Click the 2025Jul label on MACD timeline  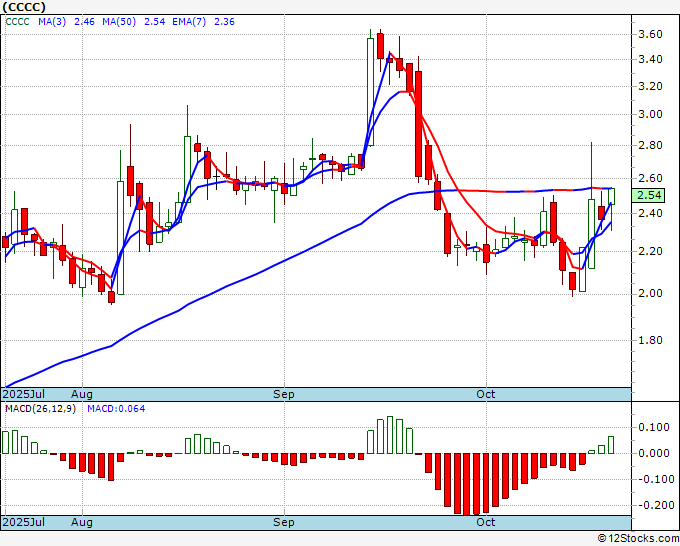click(x=23, y=522)
